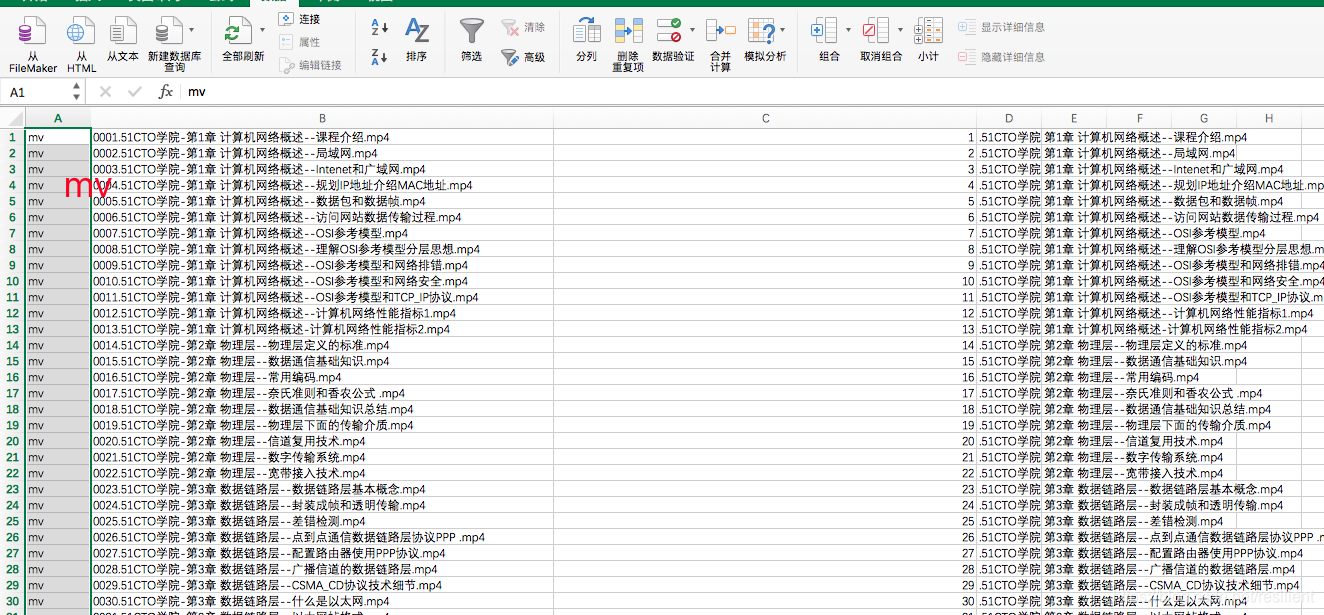Image resolution: width=1324 pixels, height=615 pixels.
Task: Select column G header
Action: [x=1204, y=118]
